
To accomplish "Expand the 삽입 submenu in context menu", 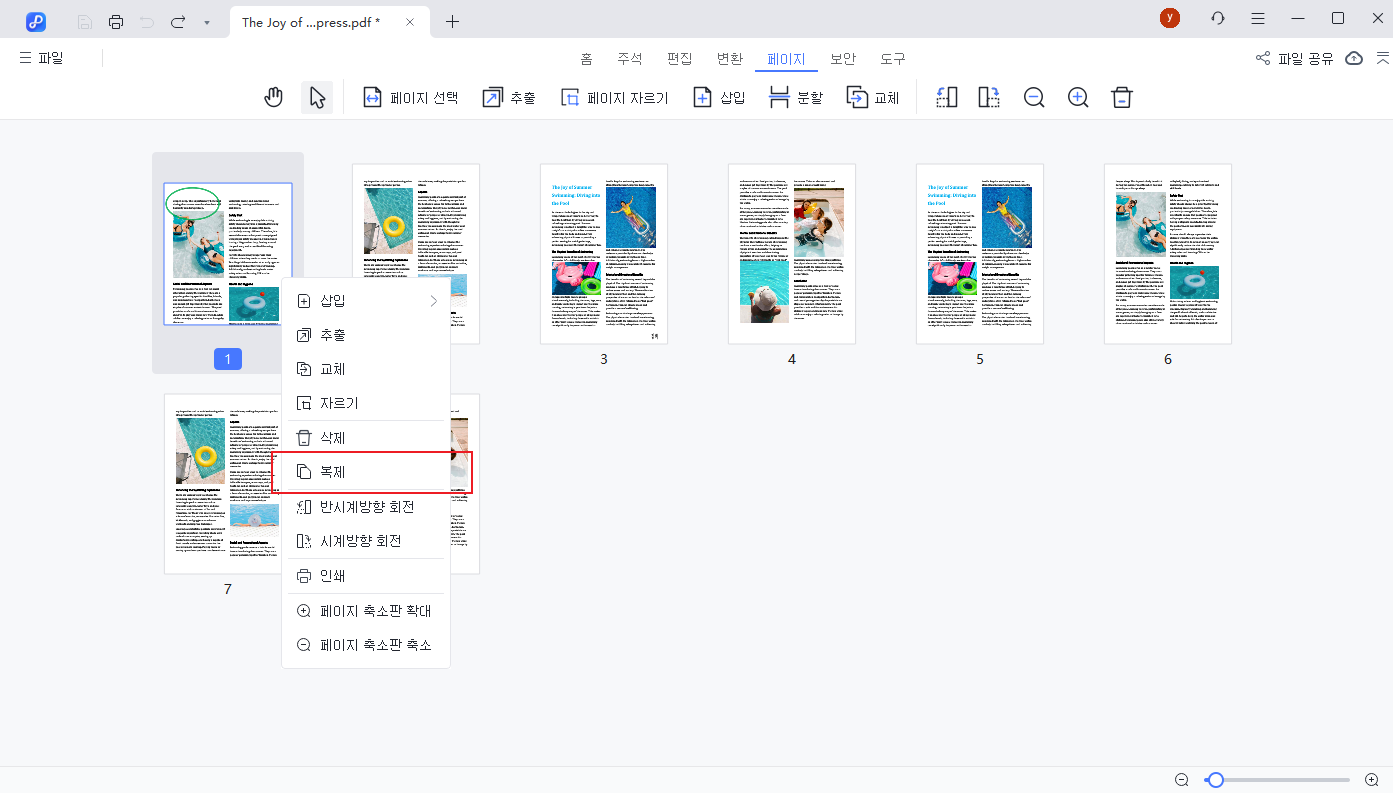I will (366, 301).
